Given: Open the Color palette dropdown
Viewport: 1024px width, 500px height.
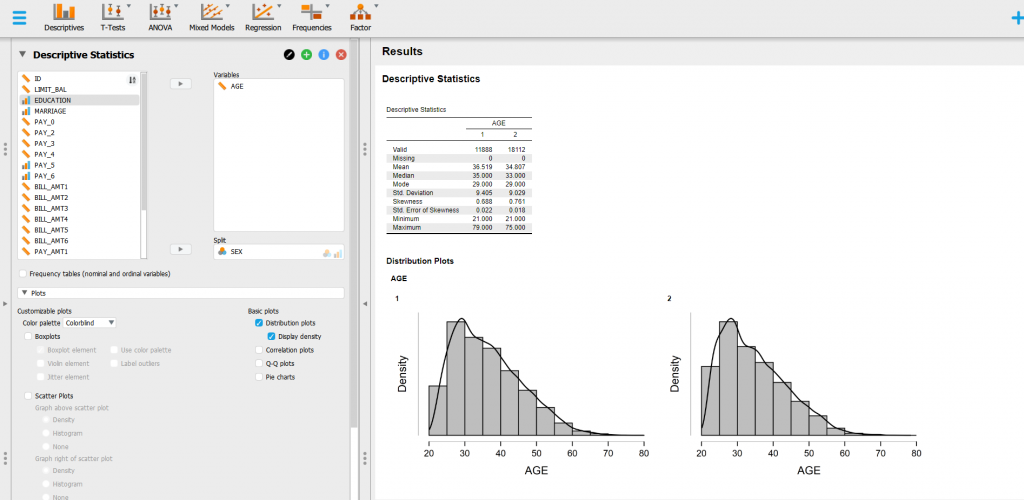Looking at the screenshot, I should [90, 322].
